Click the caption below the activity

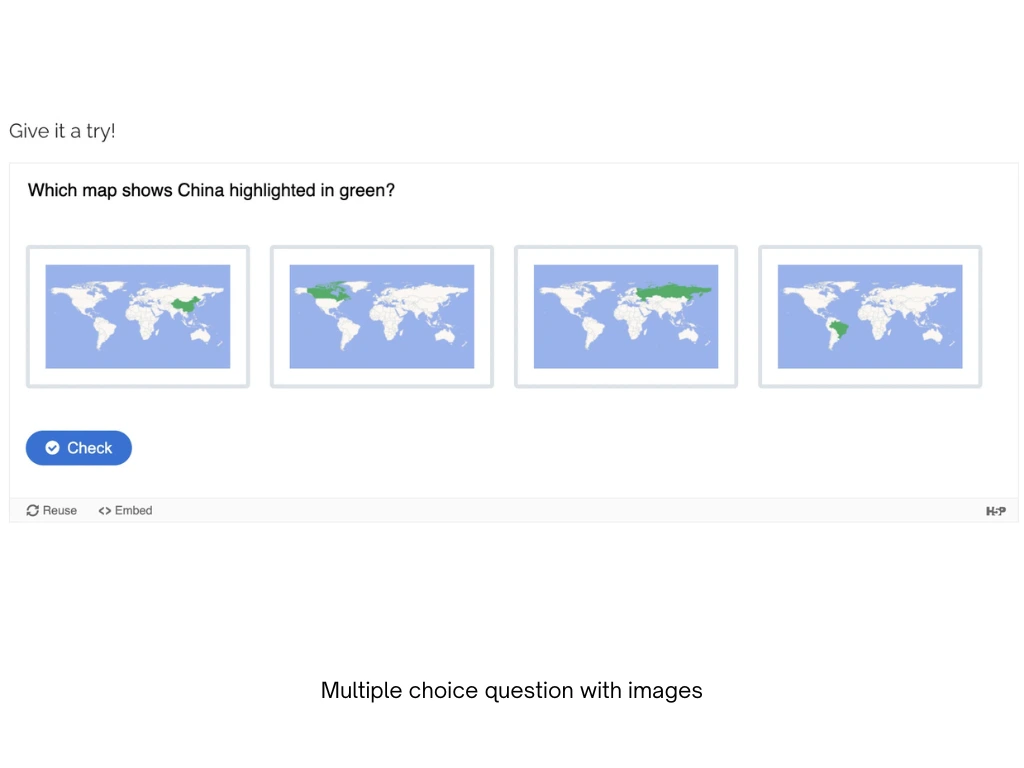click(511, 690)
